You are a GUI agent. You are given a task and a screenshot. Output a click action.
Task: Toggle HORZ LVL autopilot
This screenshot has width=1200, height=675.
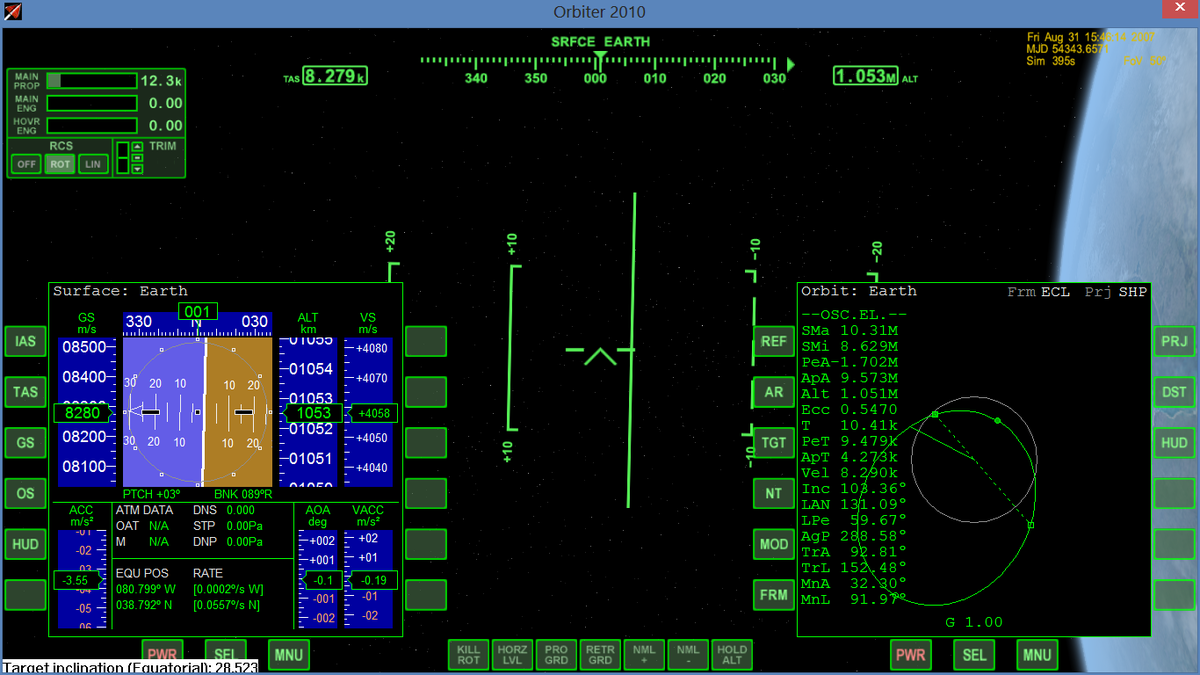(512, 655)
